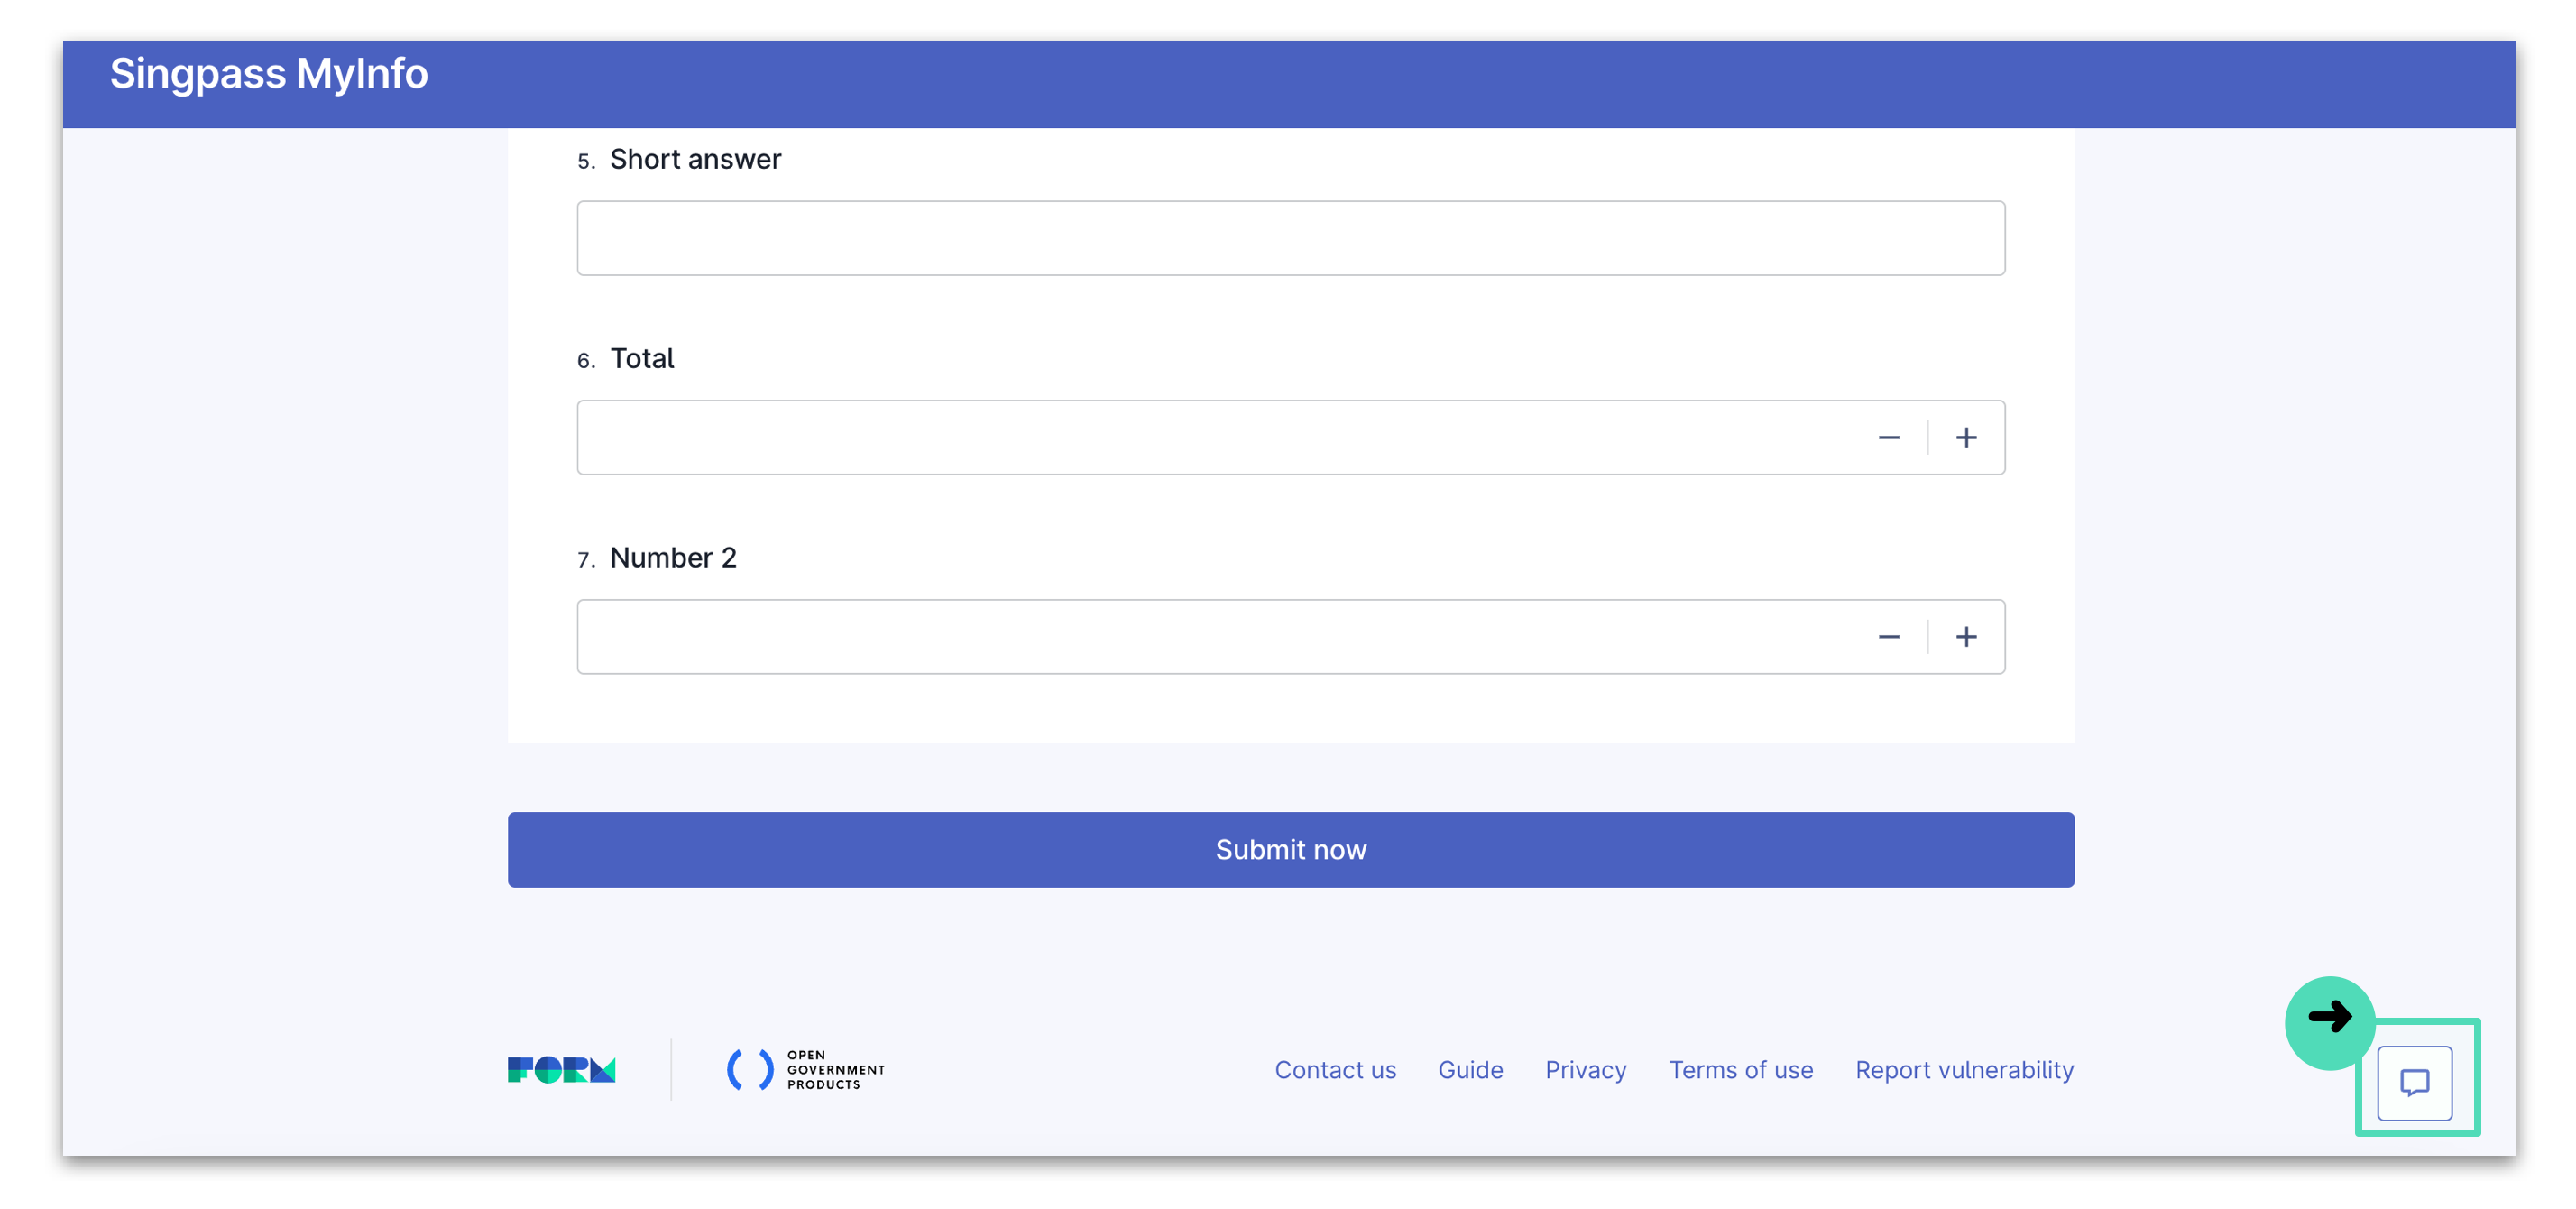Increase Number 2 with the plus icon
The image size is (2576, 1209).
click(x=1966, y=636)
